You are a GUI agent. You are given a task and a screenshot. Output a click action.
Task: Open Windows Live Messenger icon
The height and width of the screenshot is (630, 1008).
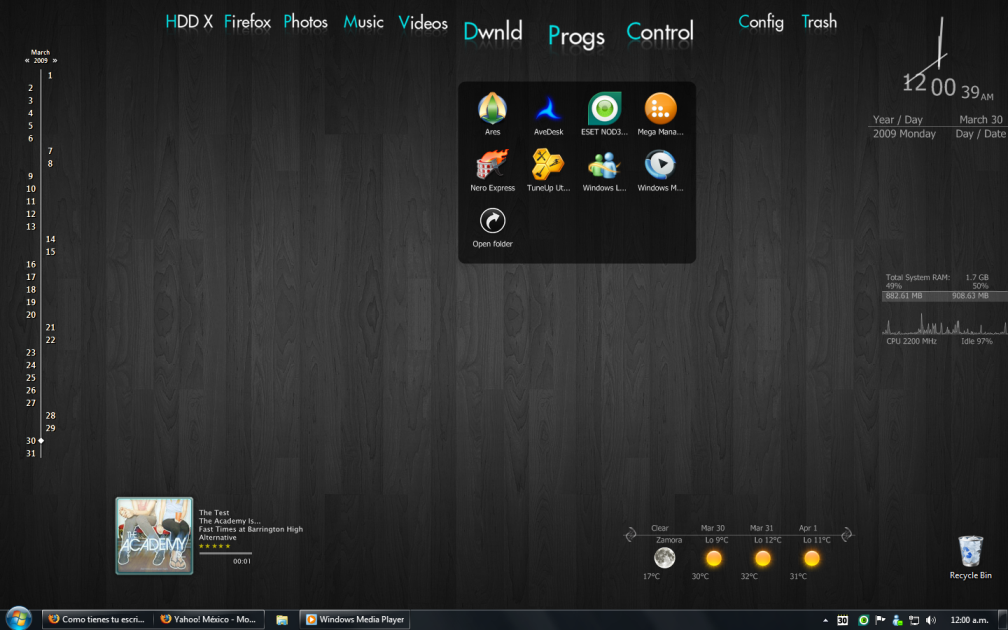click(x=604, y=164)
